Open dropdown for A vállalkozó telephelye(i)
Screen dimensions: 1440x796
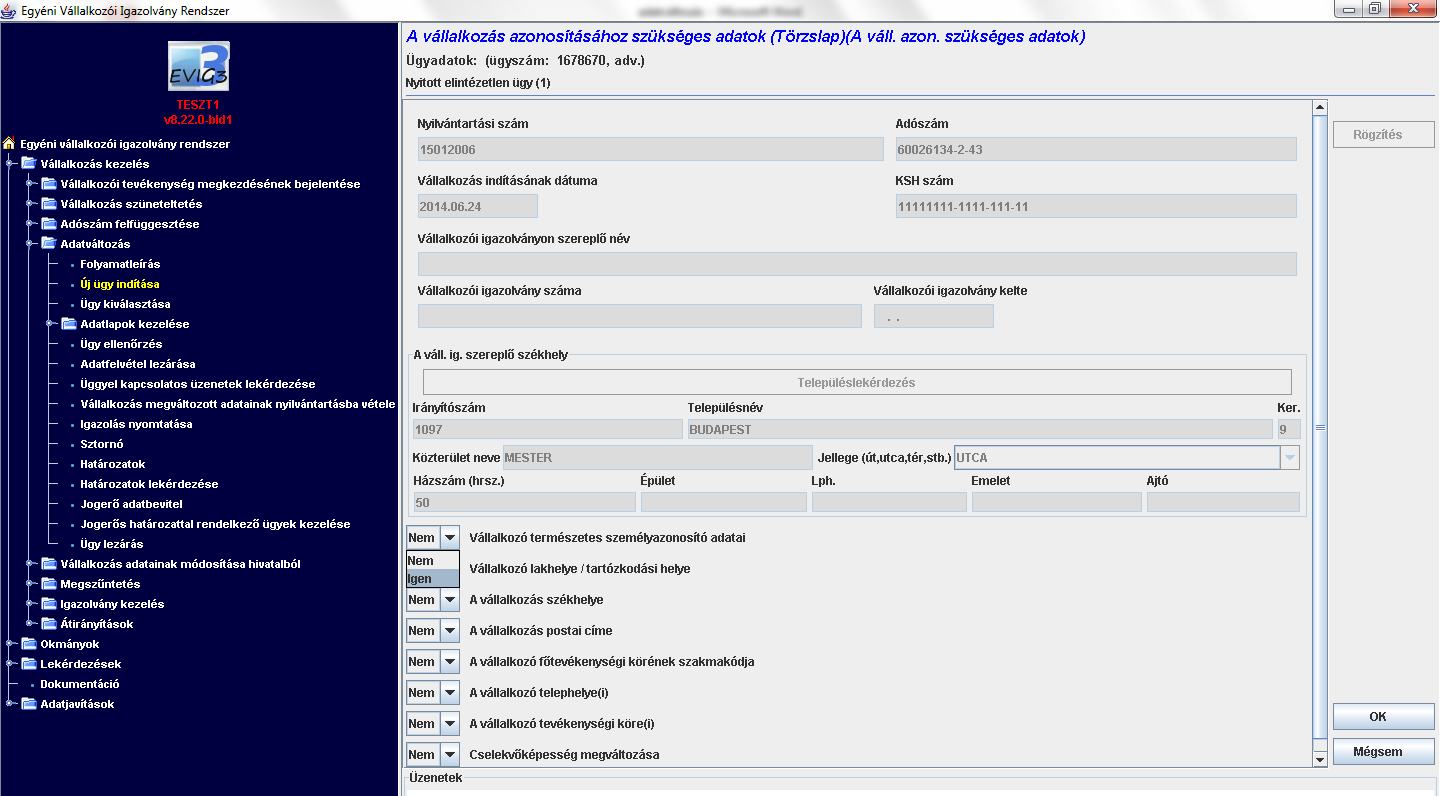click(x=450, y=693)
